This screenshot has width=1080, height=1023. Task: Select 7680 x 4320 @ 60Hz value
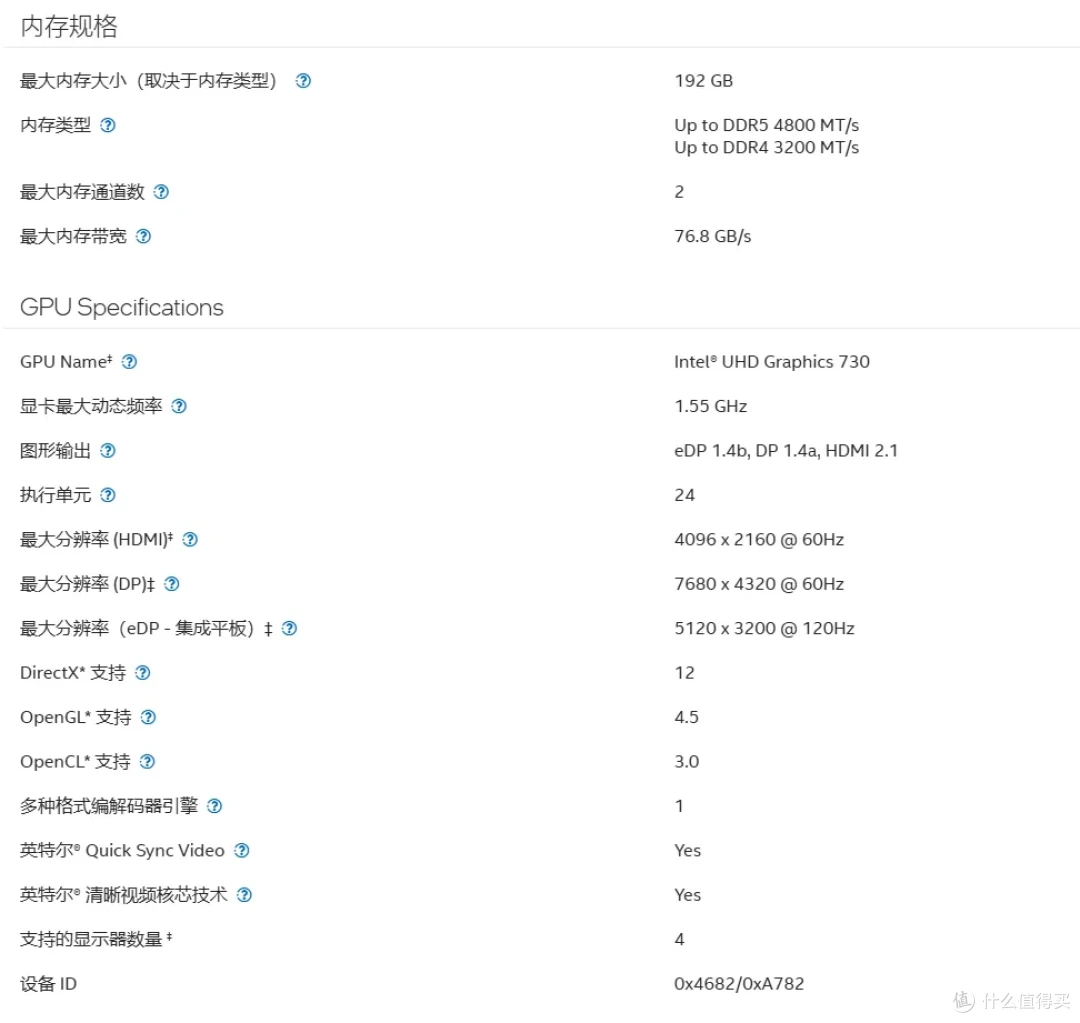pos(758,584)
